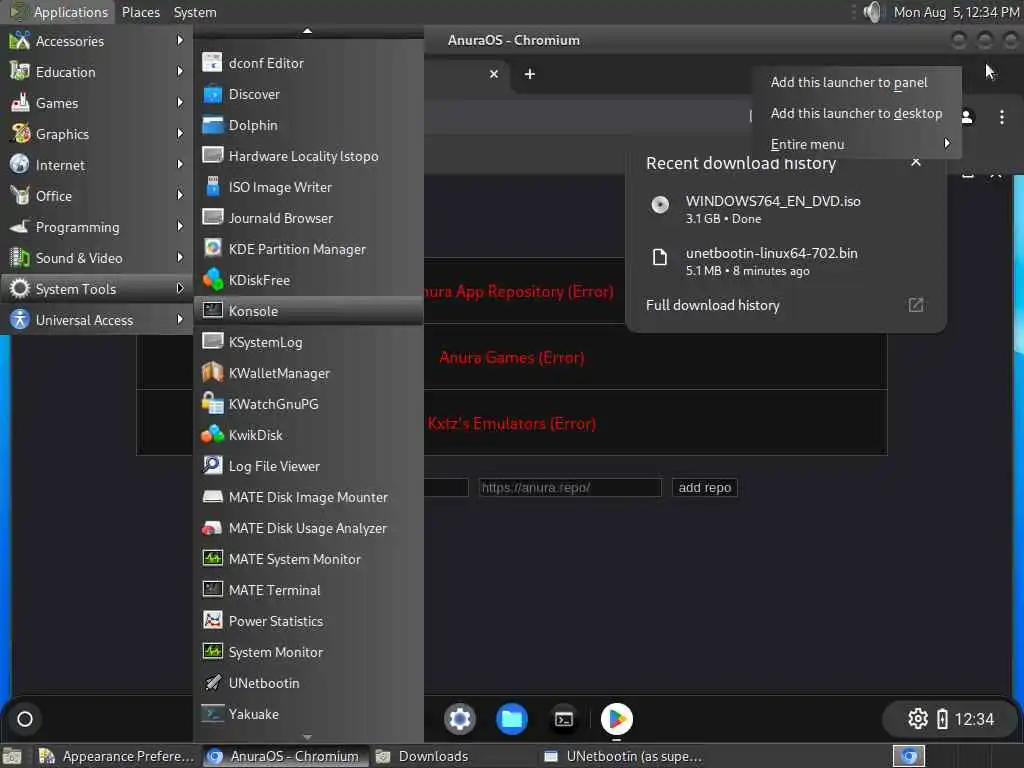Open Konsole terminal entry
The image size is (1024, 768).
(x=309, y=311)
